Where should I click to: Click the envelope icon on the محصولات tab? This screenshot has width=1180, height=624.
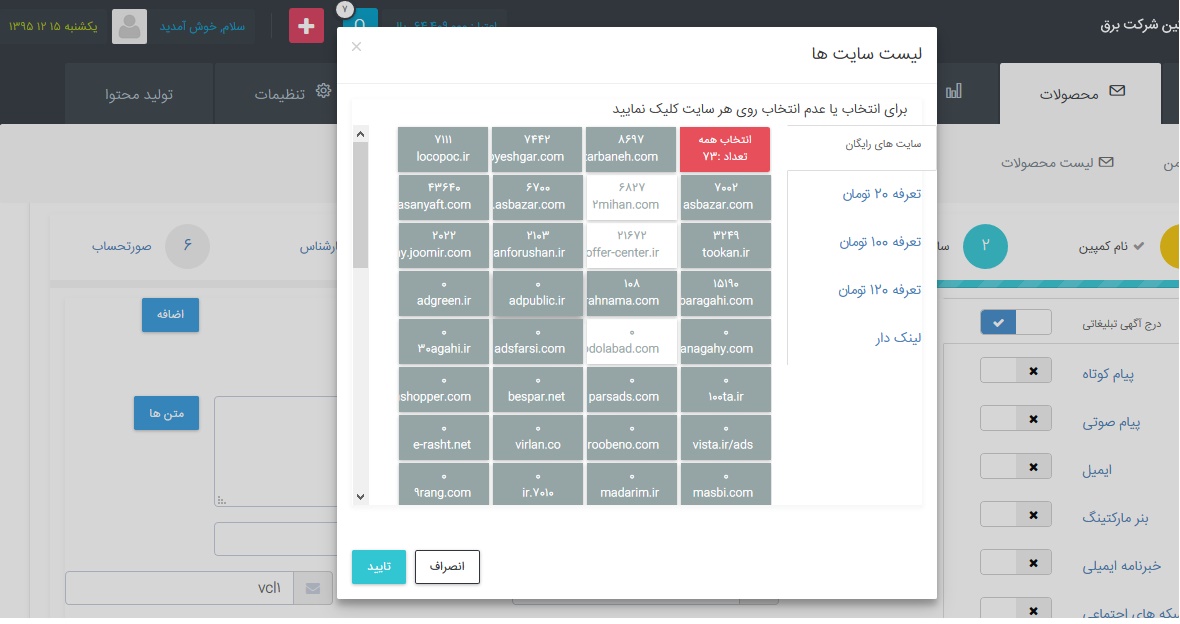click(x=1118, y=91)
